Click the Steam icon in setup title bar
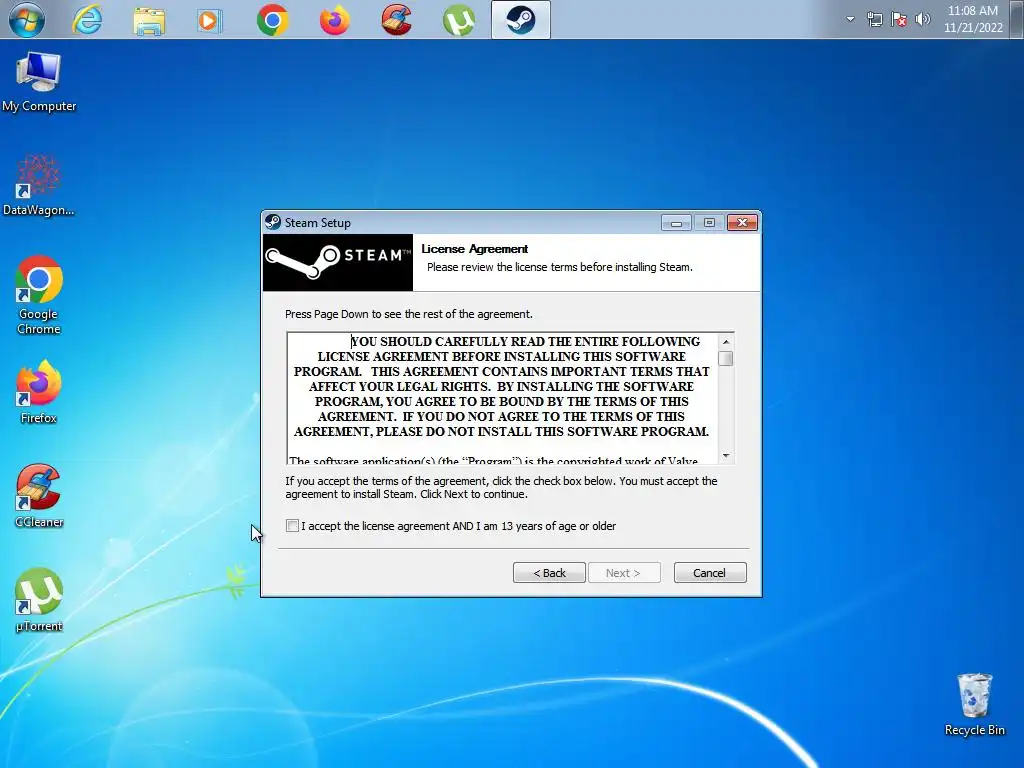The width and height of the screenshot is (1024, 768). click(273, 222)
